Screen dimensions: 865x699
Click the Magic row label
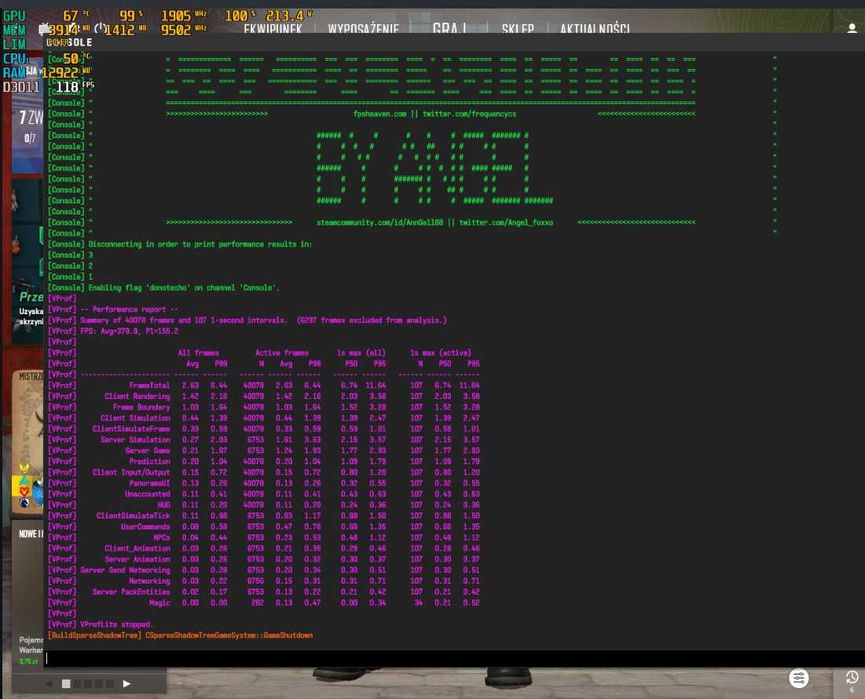coord(159,602)
